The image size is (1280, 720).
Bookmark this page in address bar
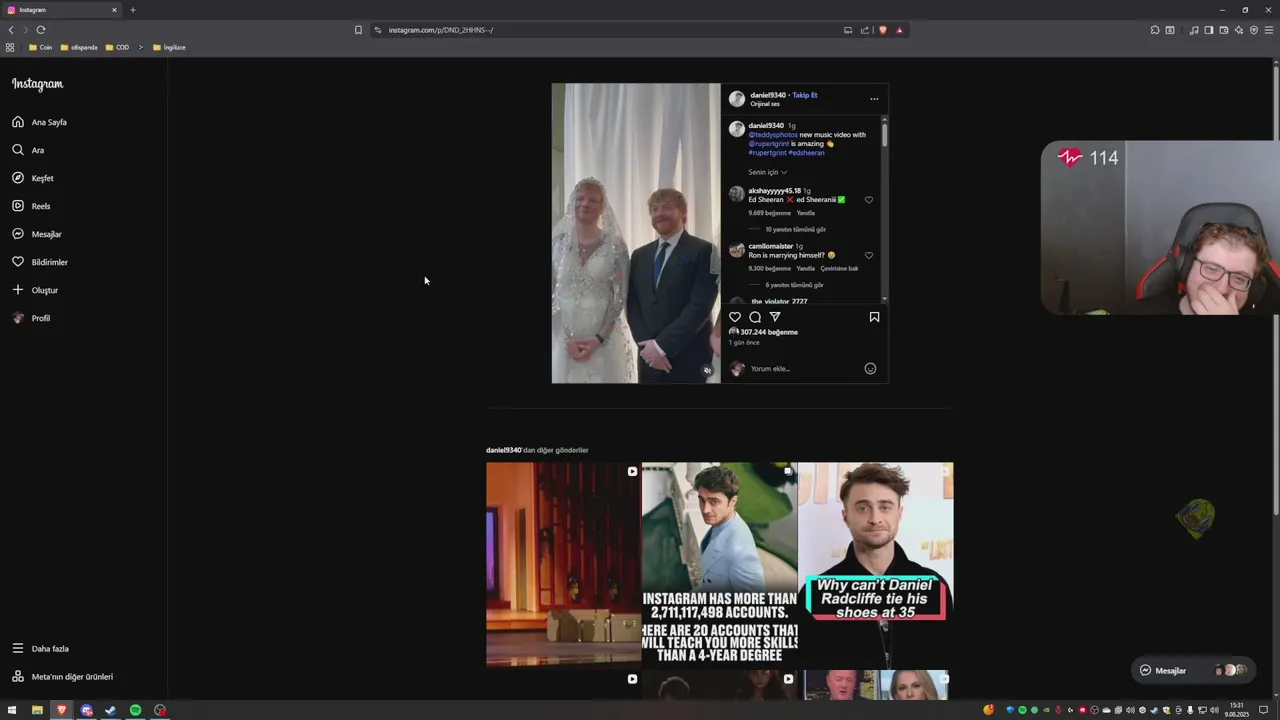tap(358, 30)
